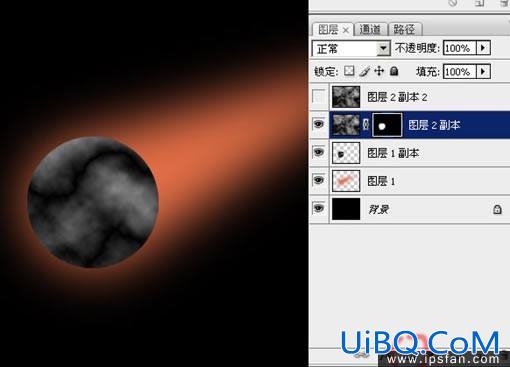Expand the 不透明度 opacity slider arrow

click(483, 48)
